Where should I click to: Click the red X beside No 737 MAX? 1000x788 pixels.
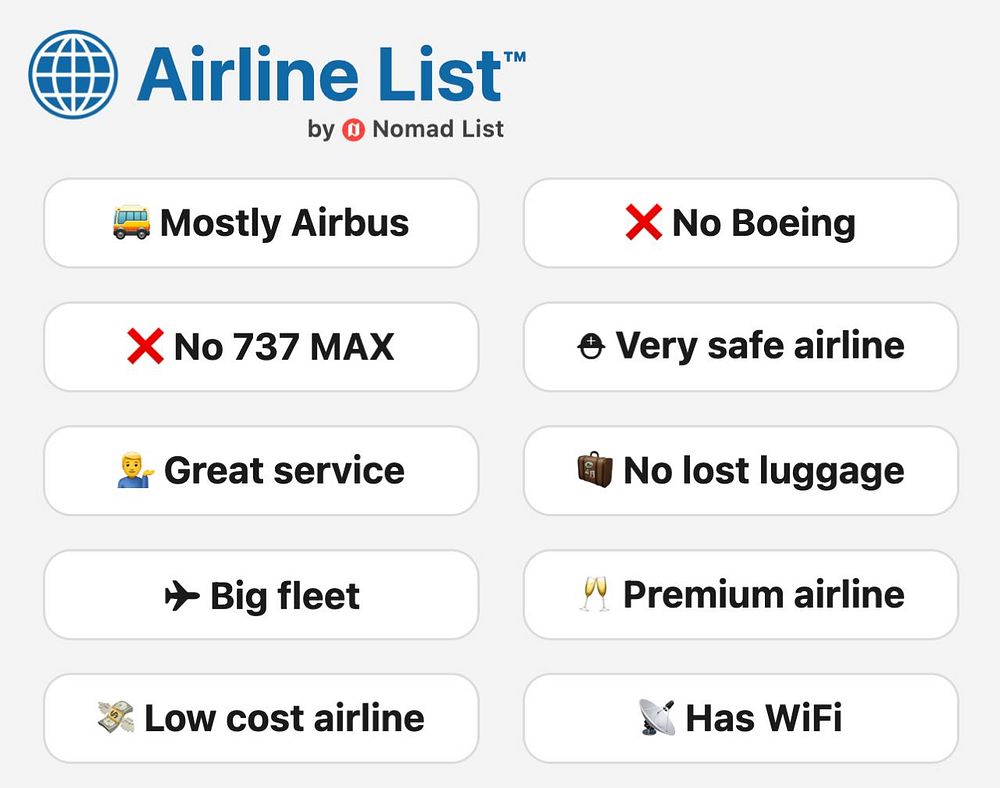click(x=145, y=346)
